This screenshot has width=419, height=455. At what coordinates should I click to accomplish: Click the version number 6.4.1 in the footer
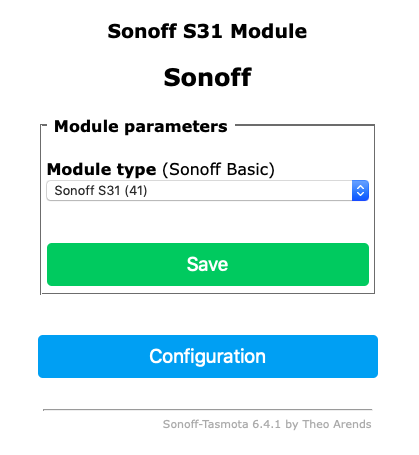(x=266, y=424)
